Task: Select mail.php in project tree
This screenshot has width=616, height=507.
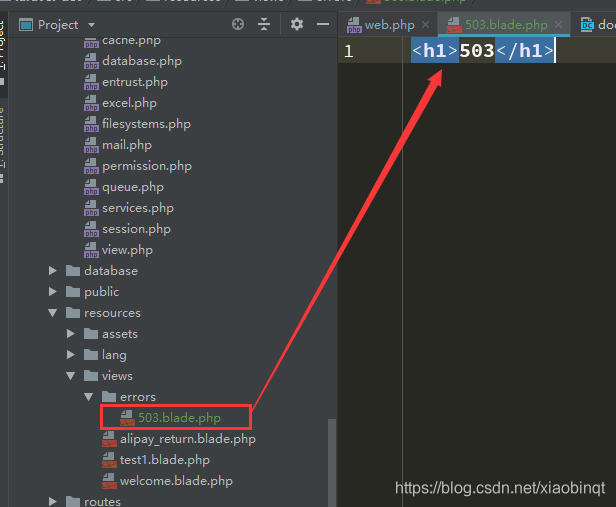Action: click(x=126, y=145)
